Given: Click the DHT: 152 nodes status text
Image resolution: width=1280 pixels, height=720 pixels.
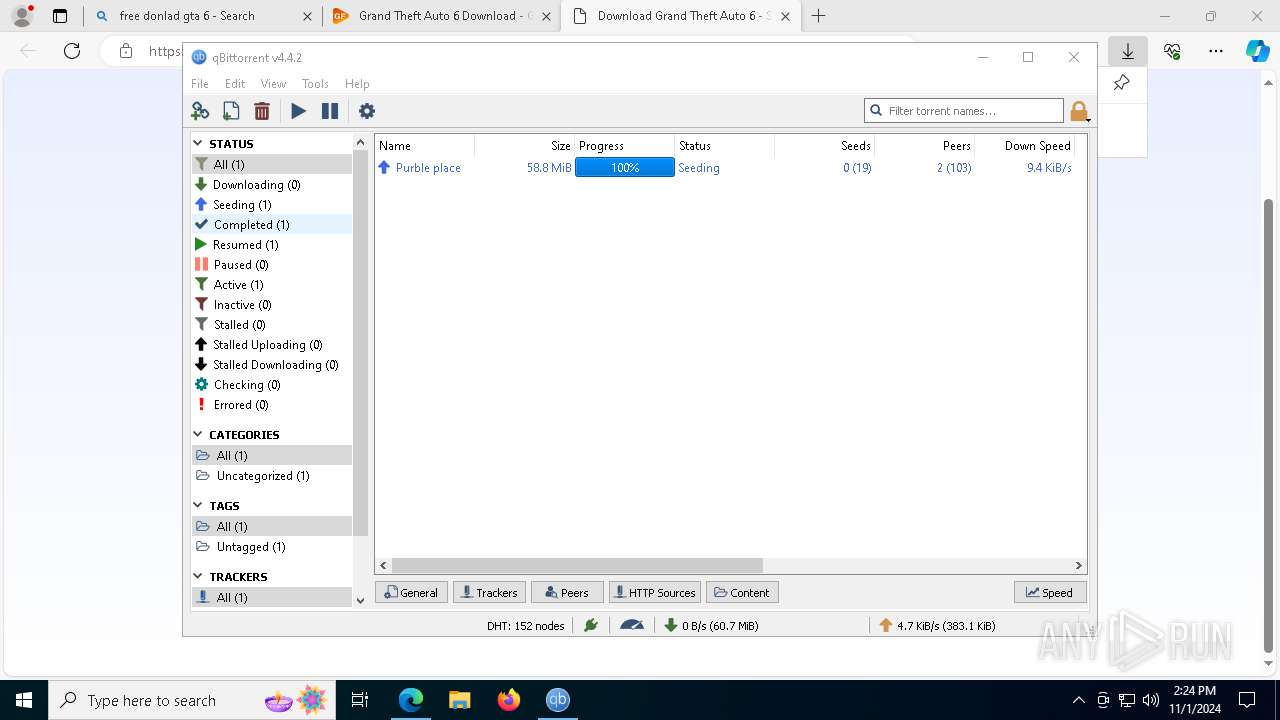Looking at the screenshot, I should point(525,625).
